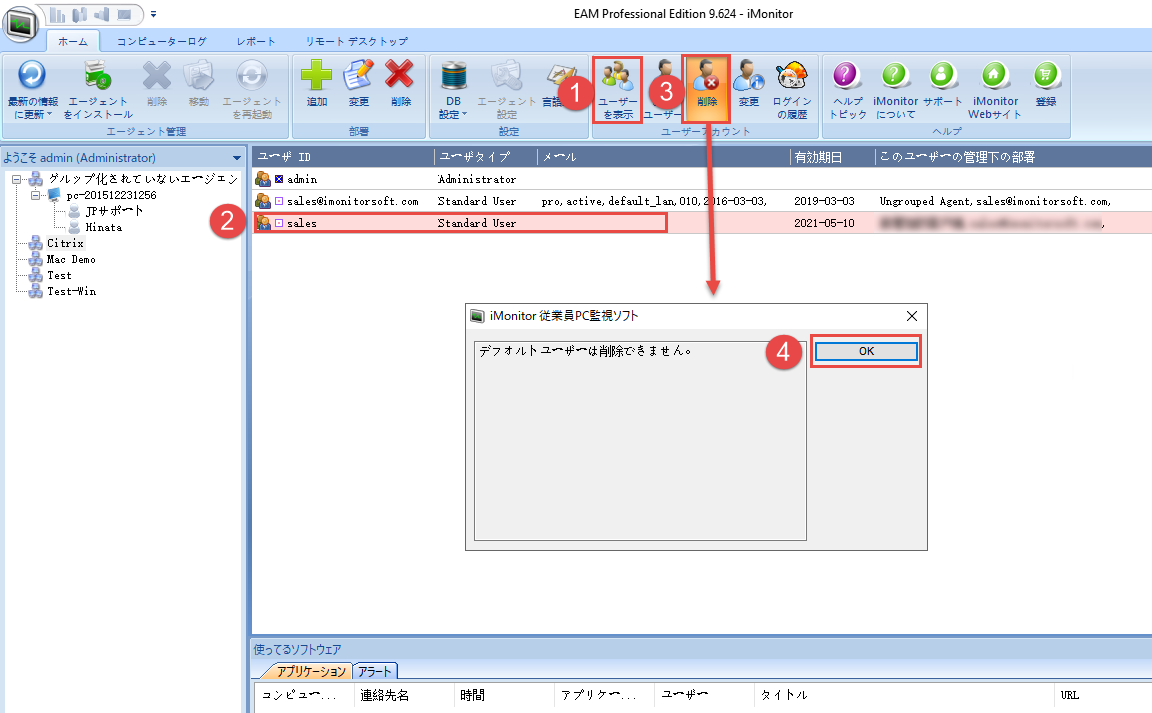The width and height of the screenshot is (1152, 713).
Task: Collapse the ungrouped agents tree node
Action: click(16, 179)
